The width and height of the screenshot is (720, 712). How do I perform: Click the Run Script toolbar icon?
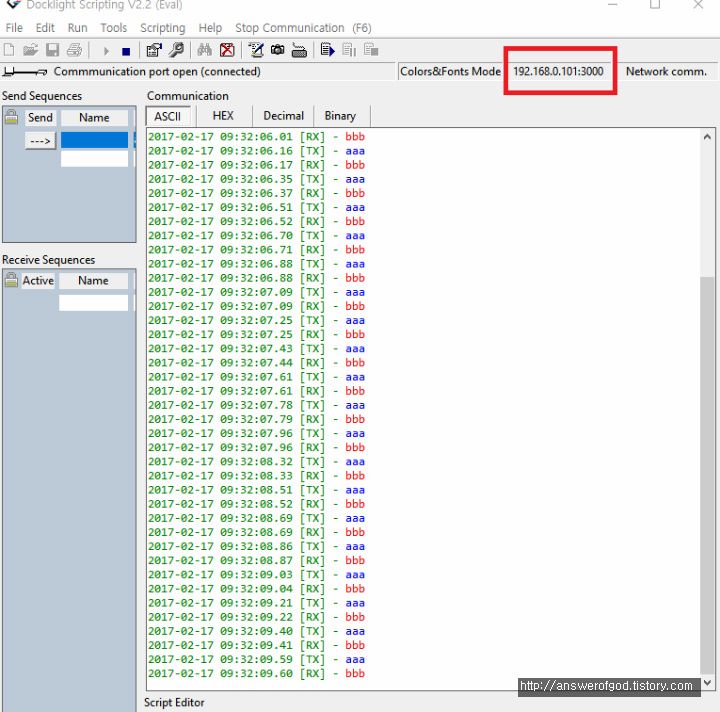coord(327,50)
